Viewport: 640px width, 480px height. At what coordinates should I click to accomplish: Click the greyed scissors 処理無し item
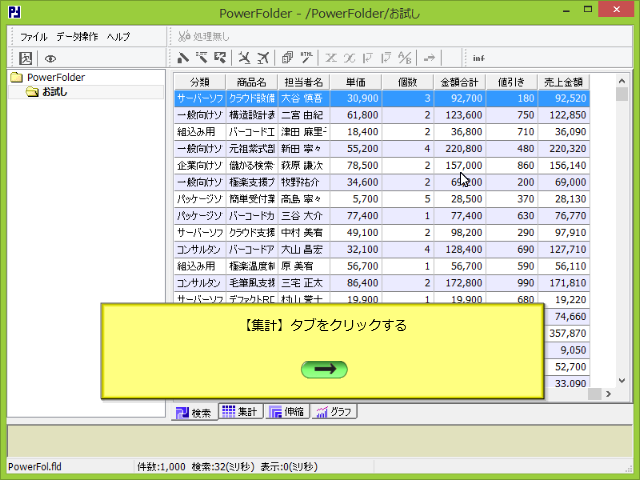204,37
